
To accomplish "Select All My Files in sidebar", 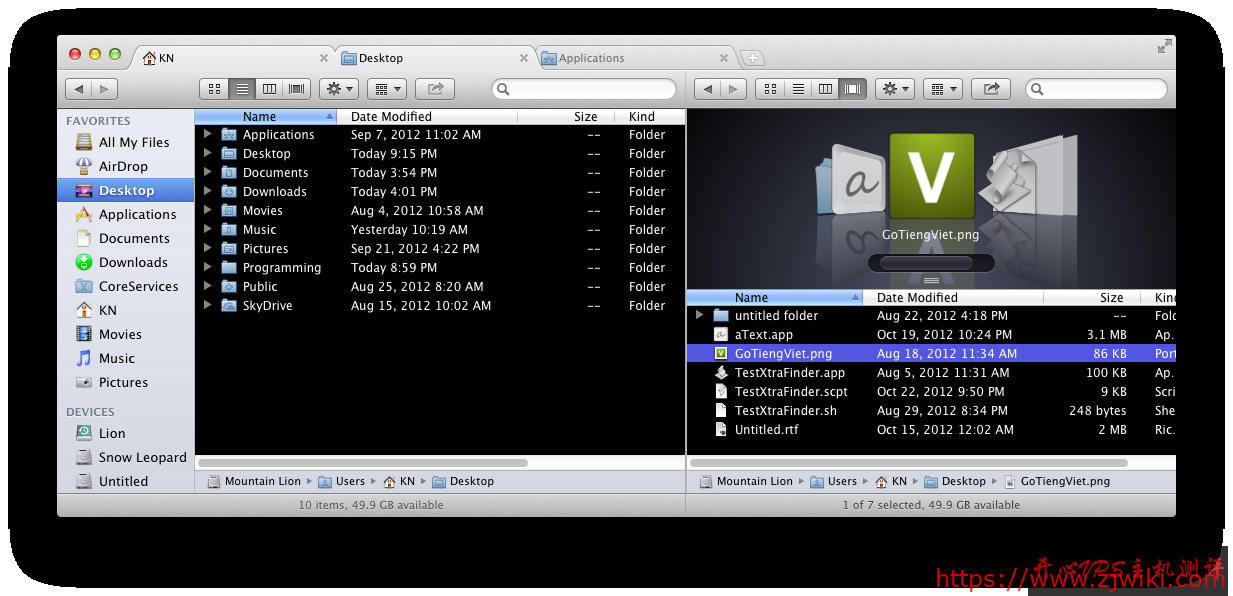I will pos(133,142).
